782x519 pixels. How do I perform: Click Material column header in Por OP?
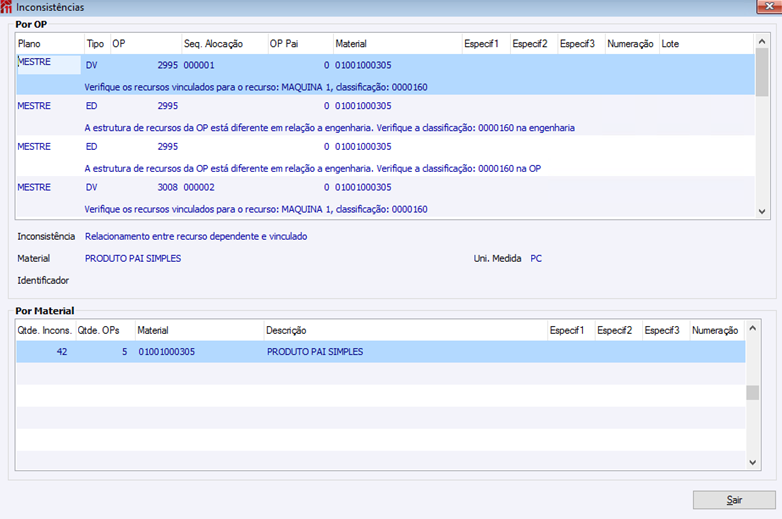[397, 44]
